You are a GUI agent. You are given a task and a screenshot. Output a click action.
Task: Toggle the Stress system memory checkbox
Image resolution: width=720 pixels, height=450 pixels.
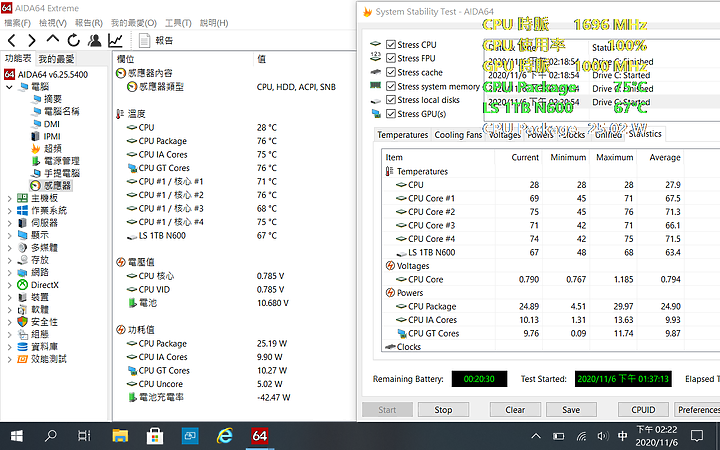coord(391,86)
